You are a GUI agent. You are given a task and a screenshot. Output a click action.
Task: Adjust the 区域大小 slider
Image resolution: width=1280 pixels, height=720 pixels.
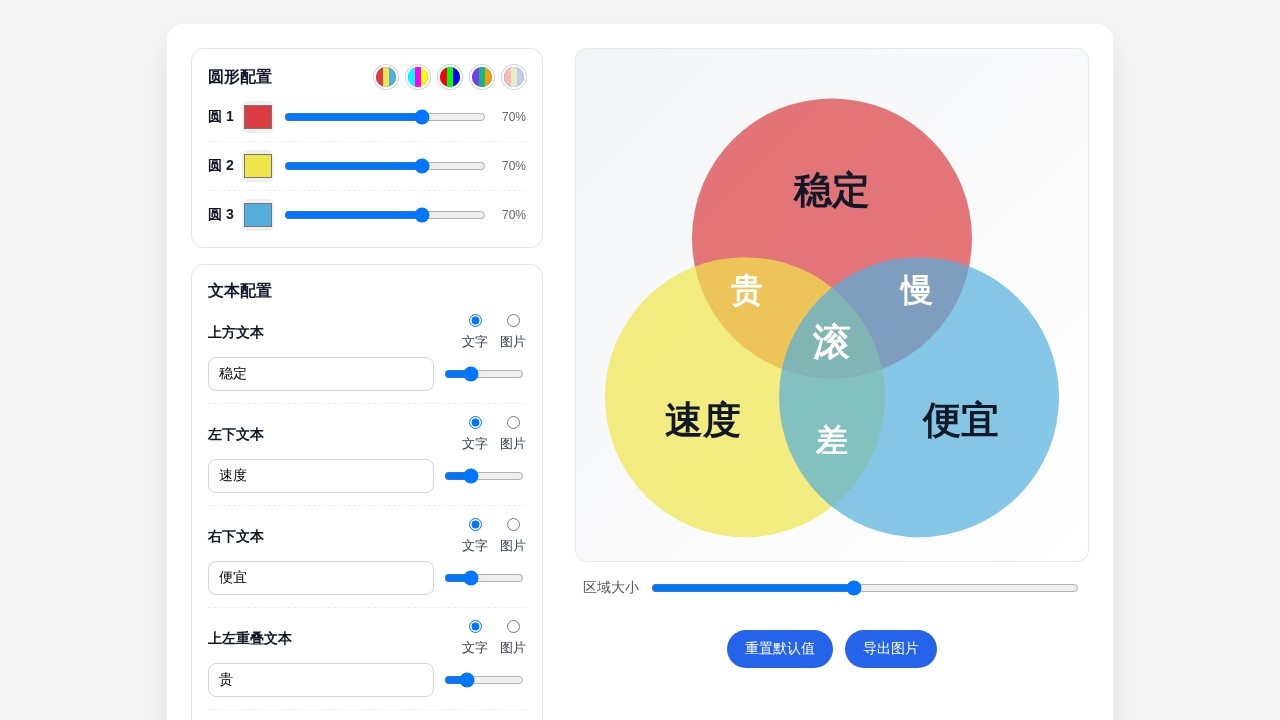[x=853, y=588]
